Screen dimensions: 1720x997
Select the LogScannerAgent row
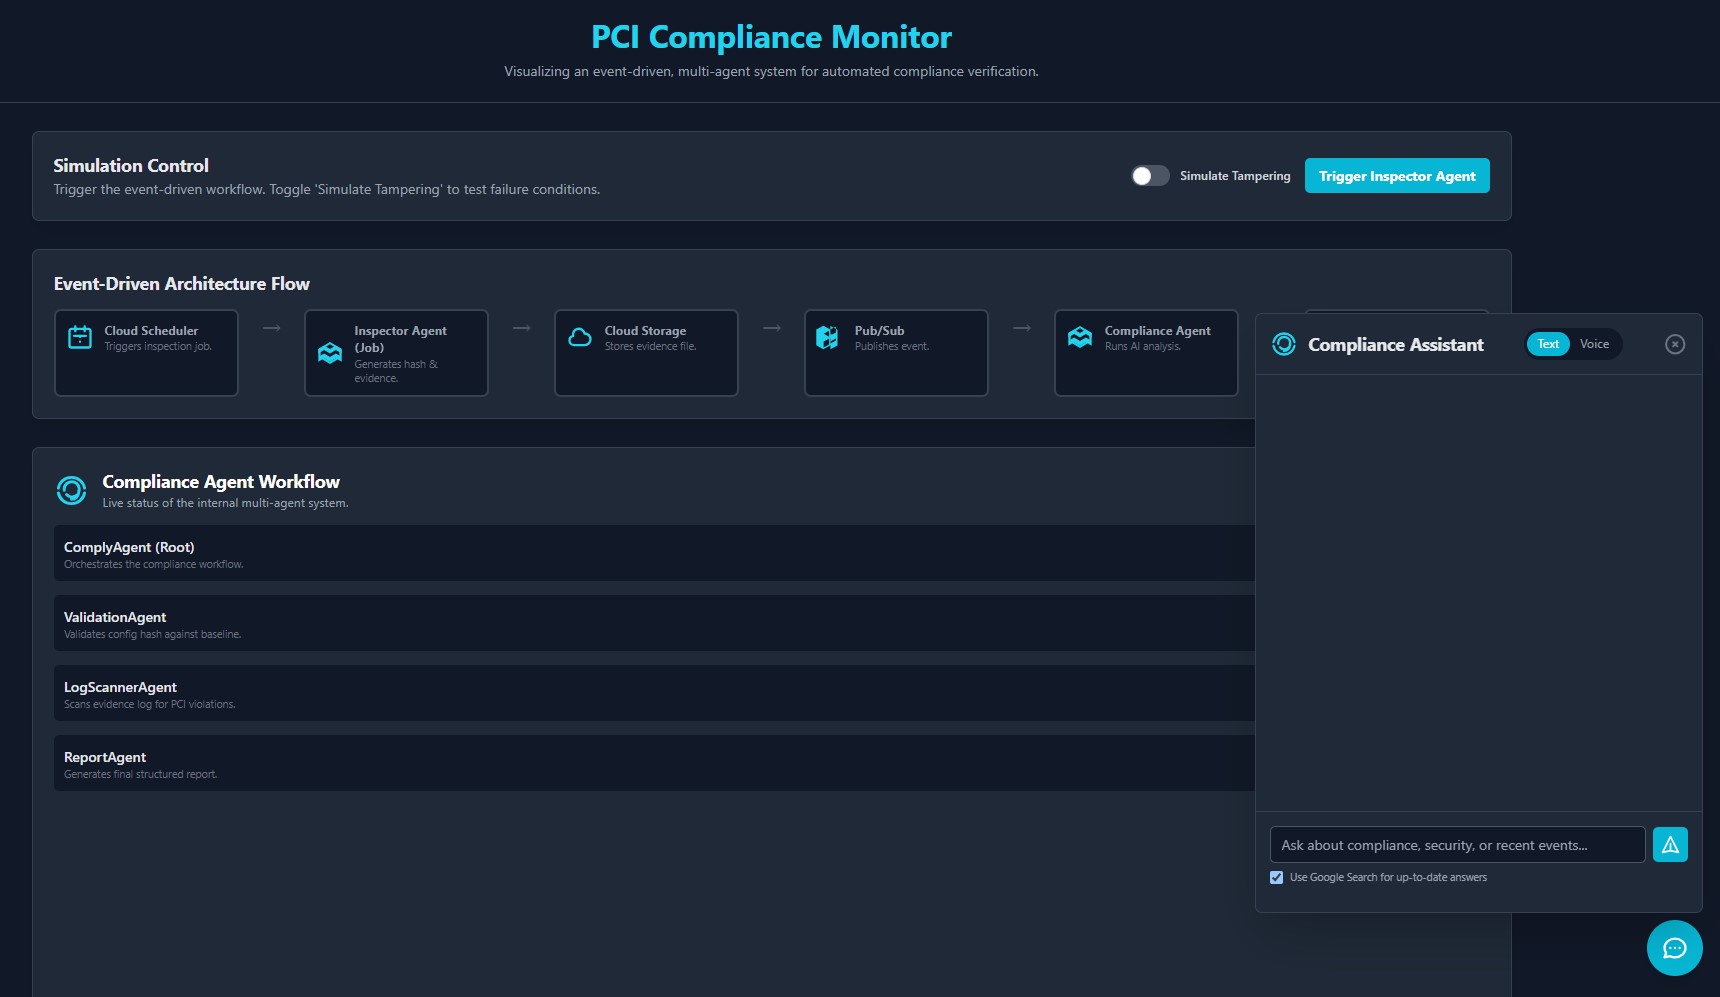coord(654,693)
